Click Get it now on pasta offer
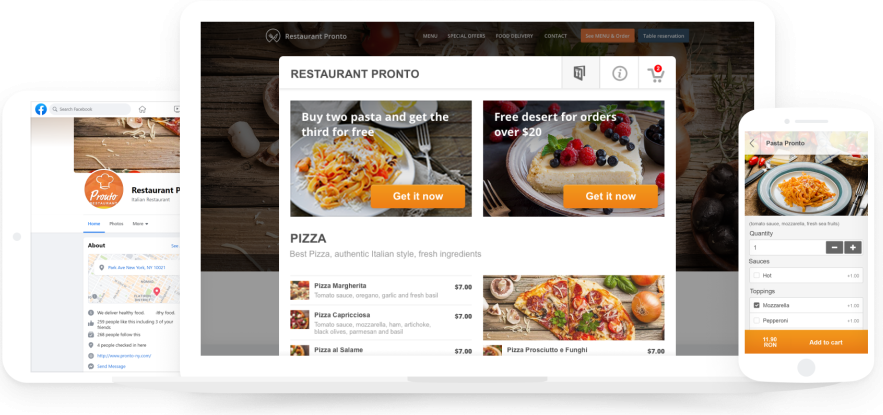The width and height of the screenshot is (883, 415). click(x=418, y=197)
